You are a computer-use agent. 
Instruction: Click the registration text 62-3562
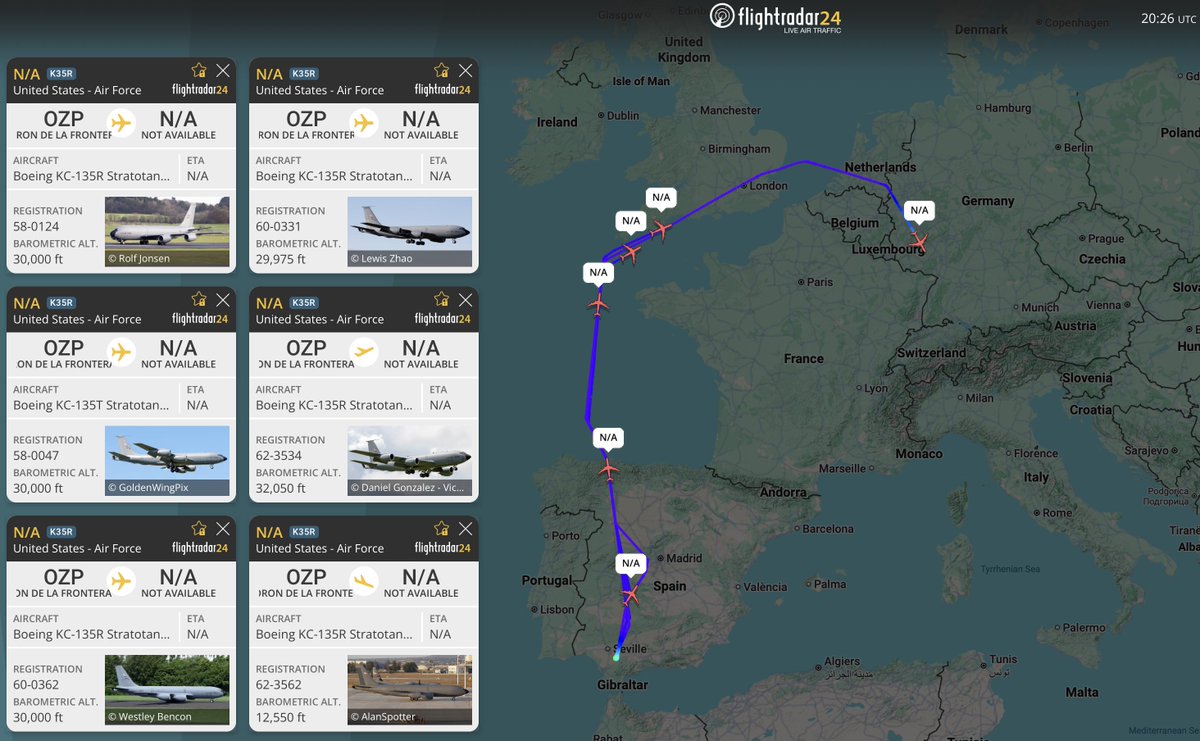(x=279, y=685)
